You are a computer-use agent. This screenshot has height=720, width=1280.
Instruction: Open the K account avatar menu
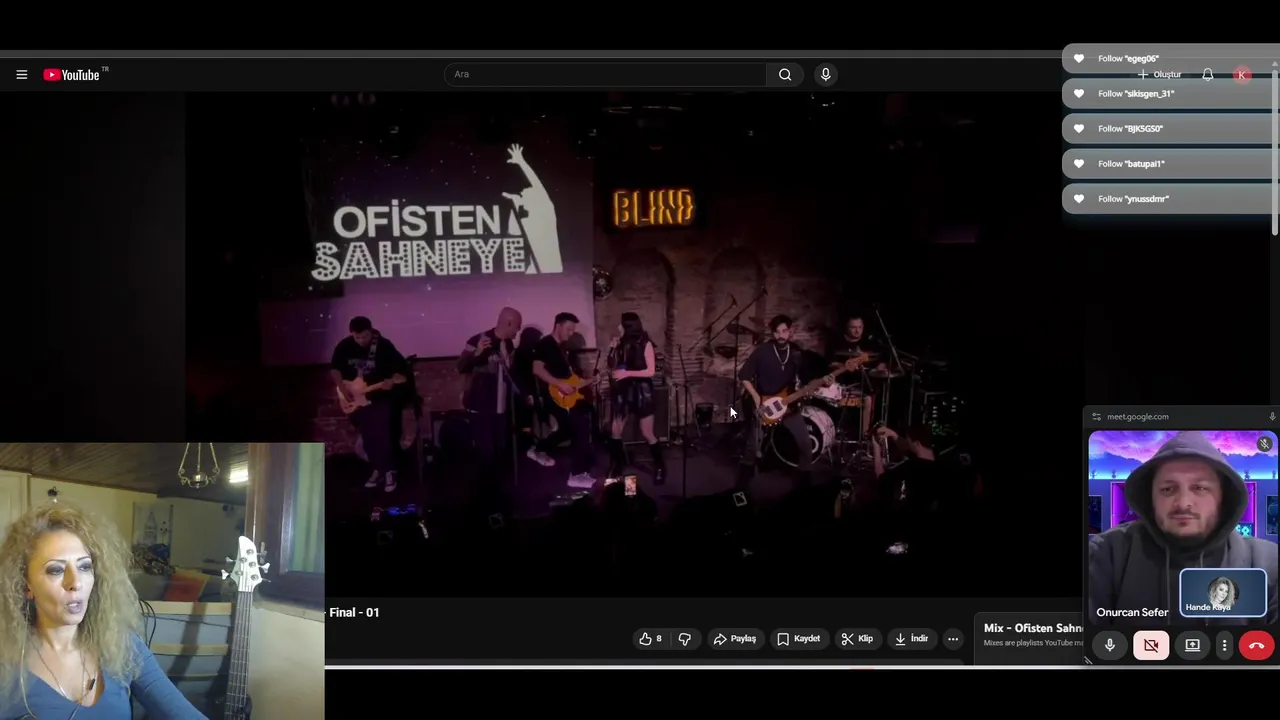1242,75
